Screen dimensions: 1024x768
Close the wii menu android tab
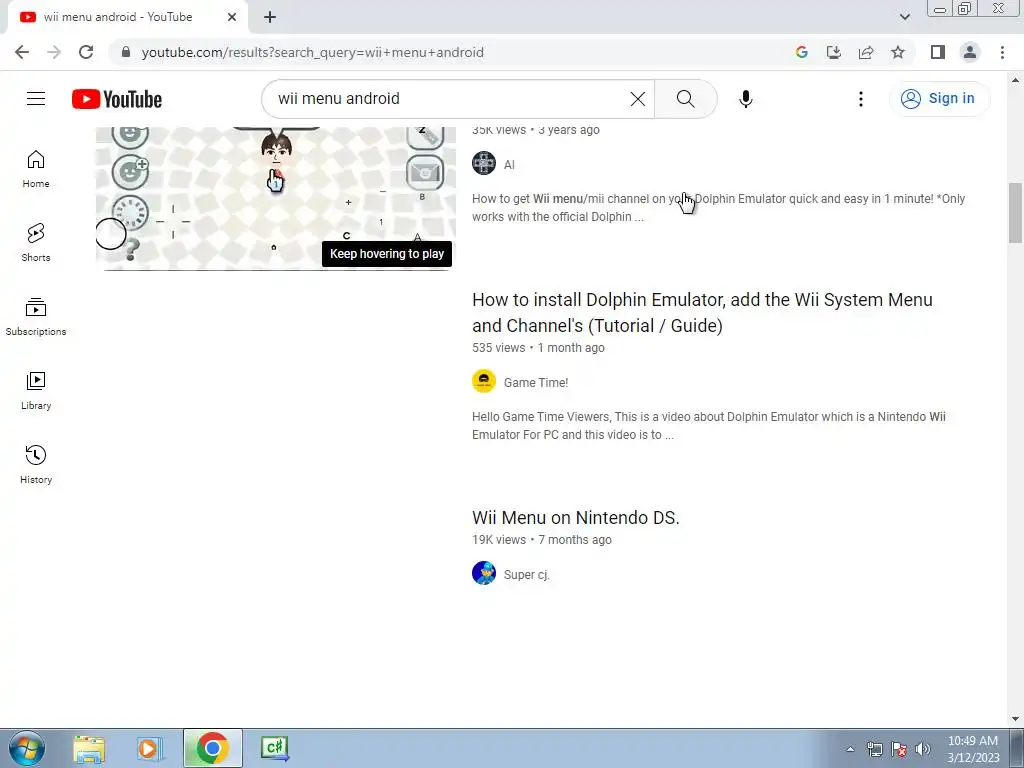(232, 17)
